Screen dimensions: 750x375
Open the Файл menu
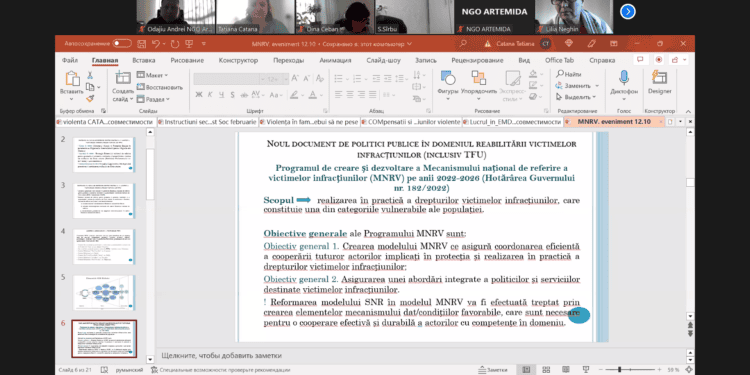[x=70, y=60]
